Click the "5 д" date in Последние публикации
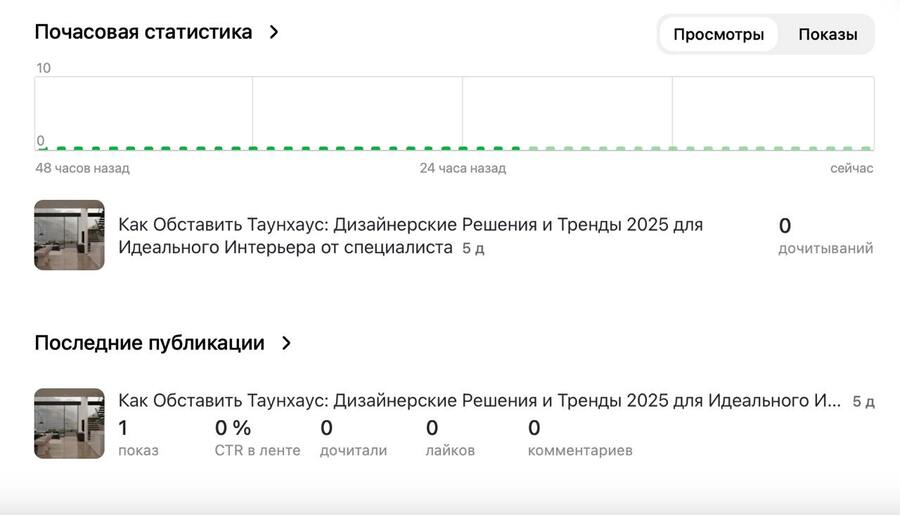Screen dimensions: 900x515 863,402
